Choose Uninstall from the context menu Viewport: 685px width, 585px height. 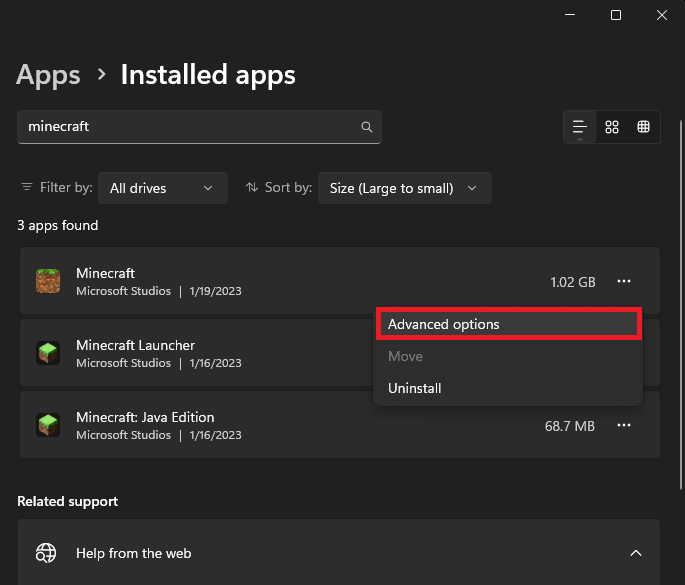click(415, 388)
